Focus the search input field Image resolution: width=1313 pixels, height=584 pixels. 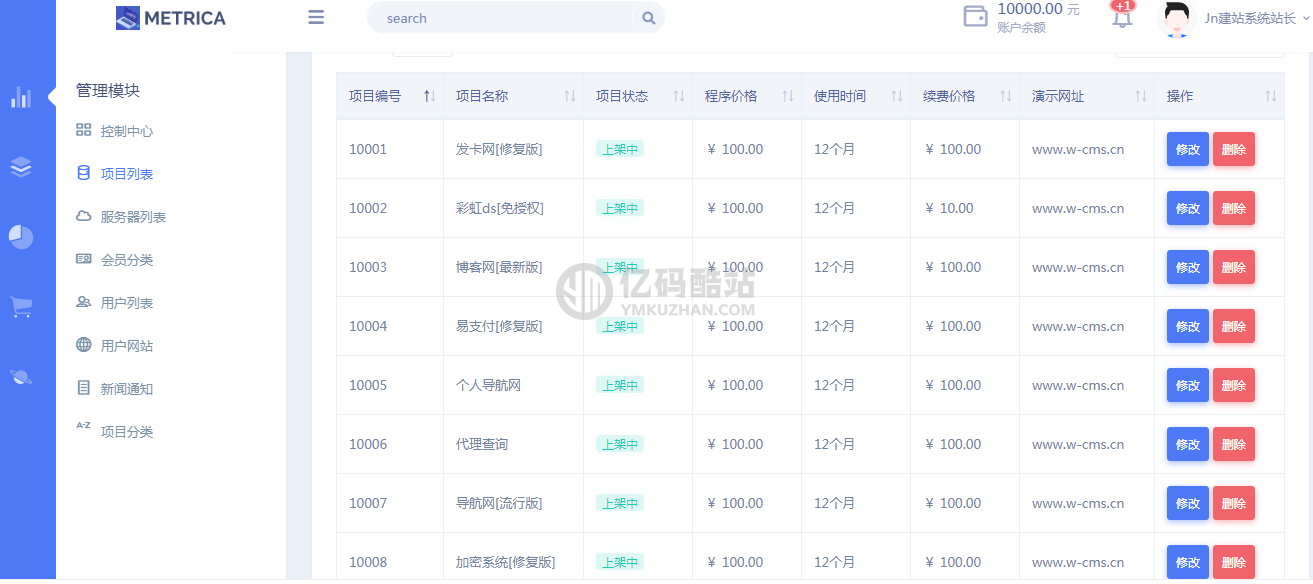point(500,18)
